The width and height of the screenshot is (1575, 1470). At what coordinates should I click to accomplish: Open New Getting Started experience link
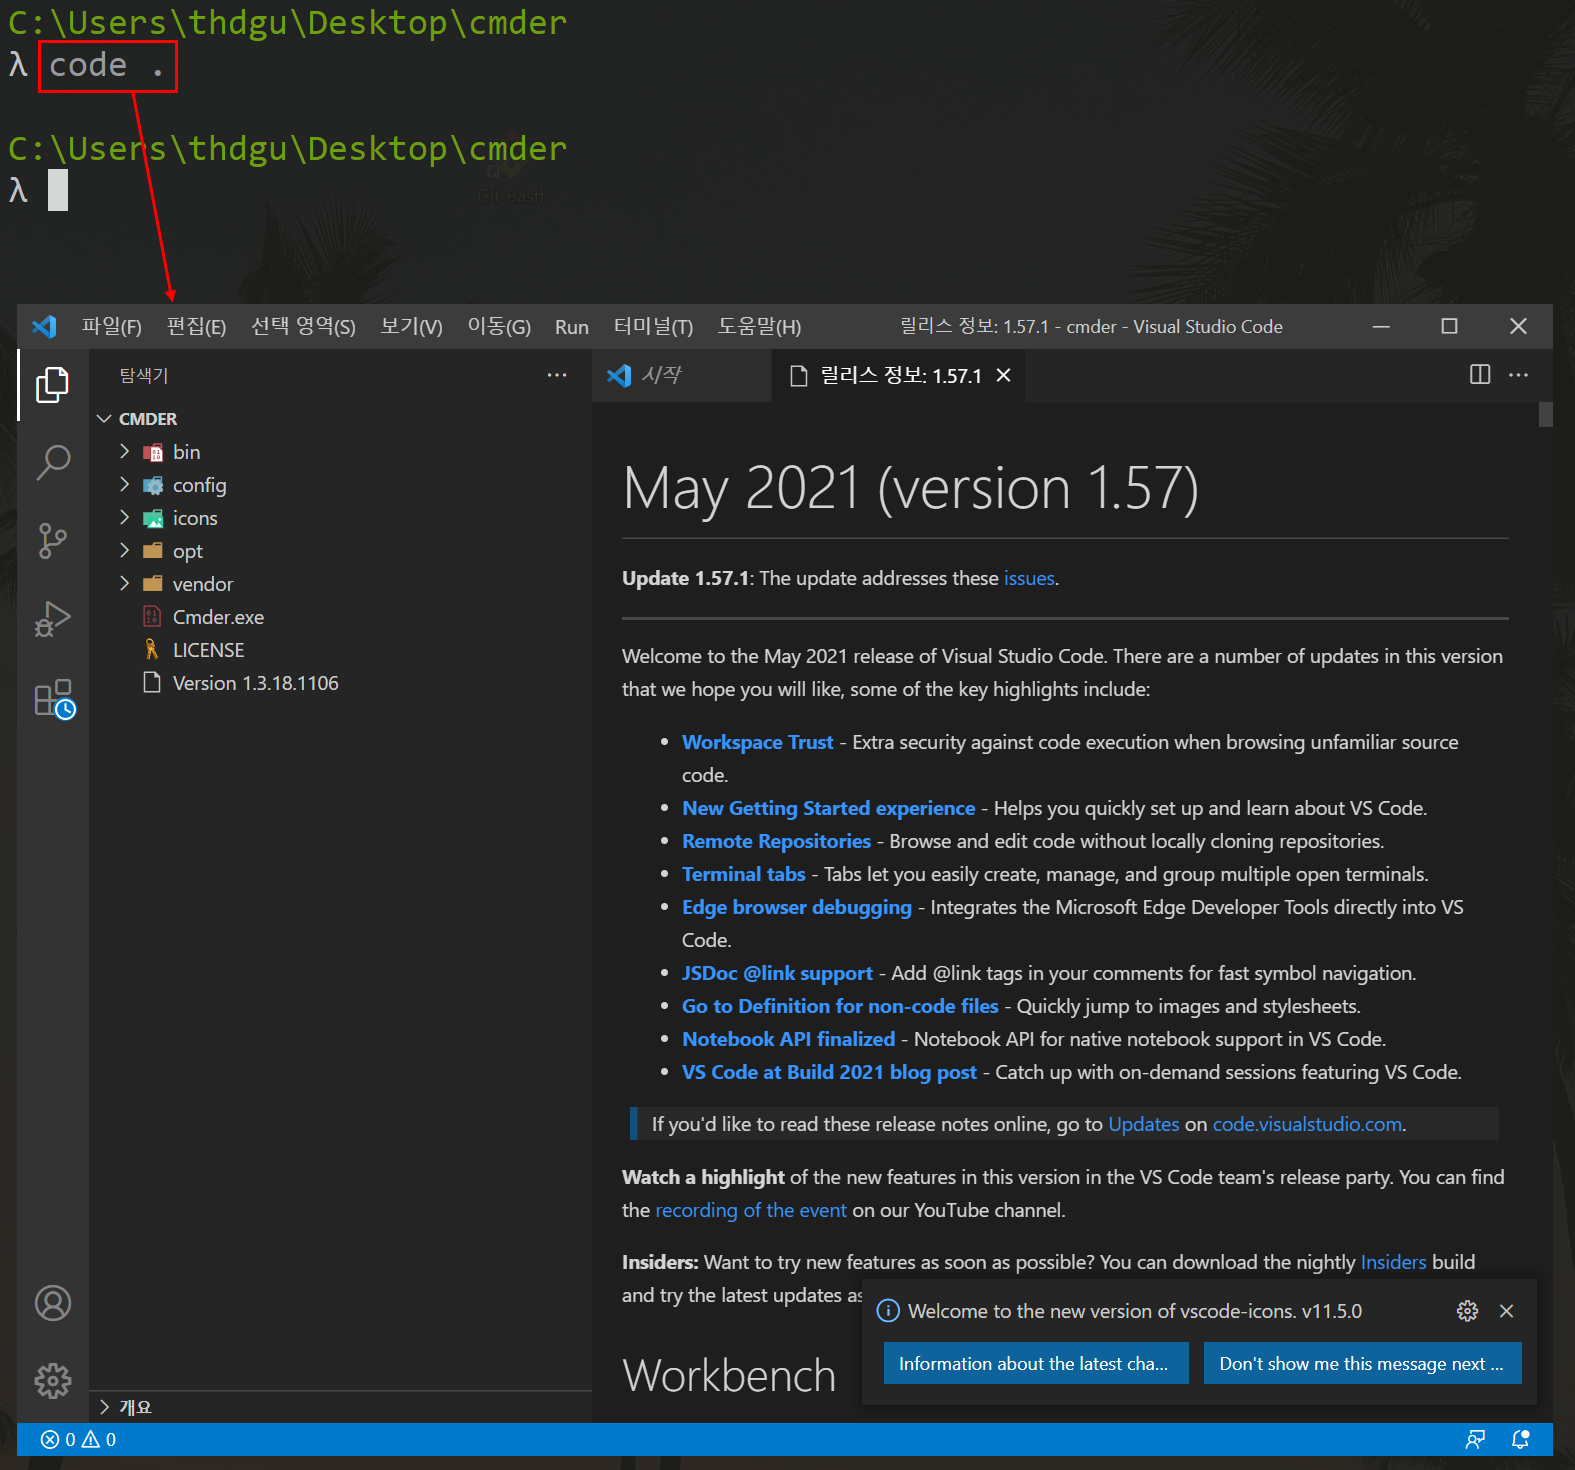point(828,808)
